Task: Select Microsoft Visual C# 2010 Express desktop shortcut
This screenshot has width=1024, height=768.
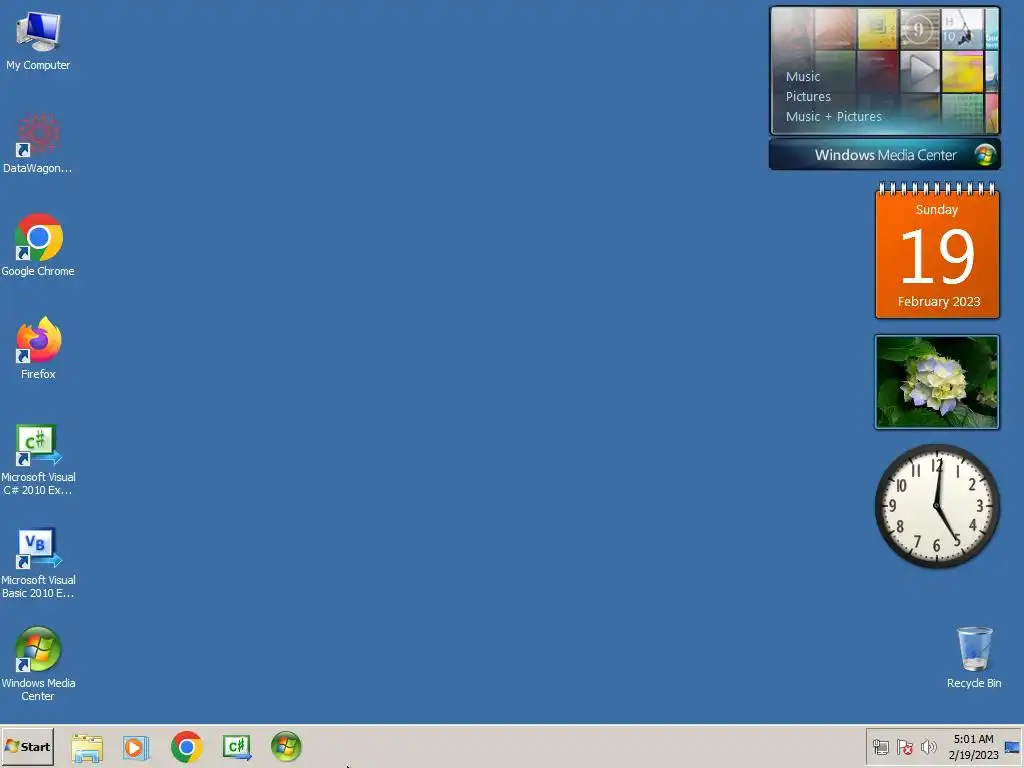Action: [x=38, y=460]
